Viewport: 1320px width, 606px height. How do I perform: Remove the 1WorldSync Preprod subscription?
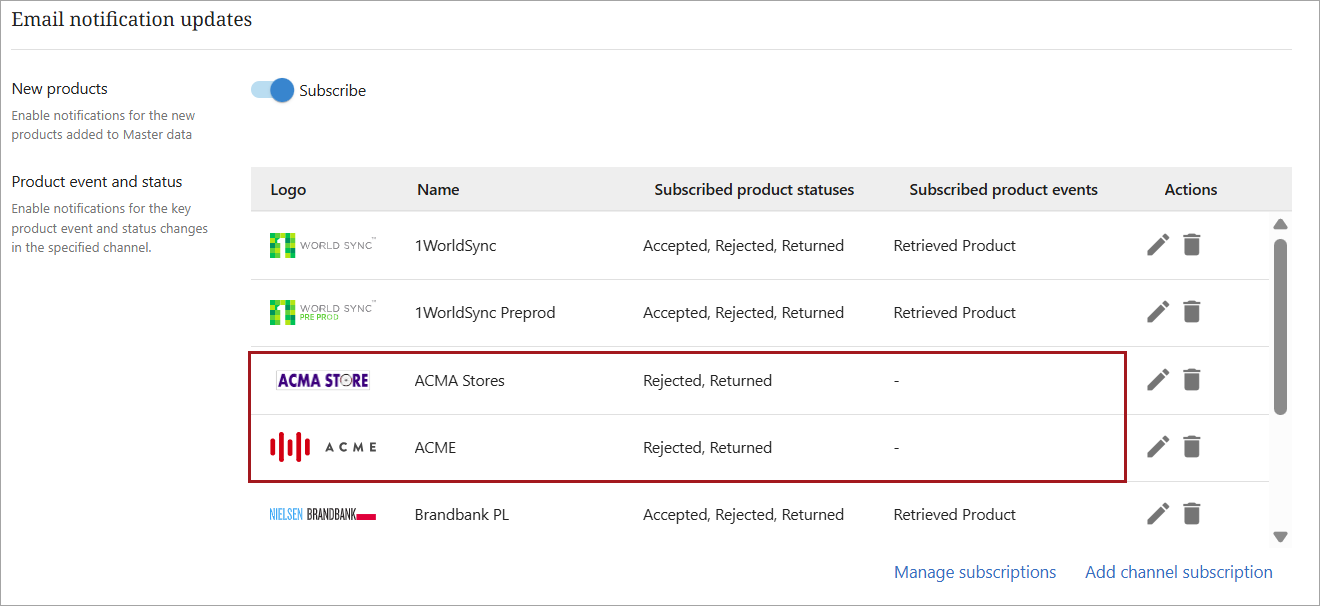click(x=1191, y=312)
